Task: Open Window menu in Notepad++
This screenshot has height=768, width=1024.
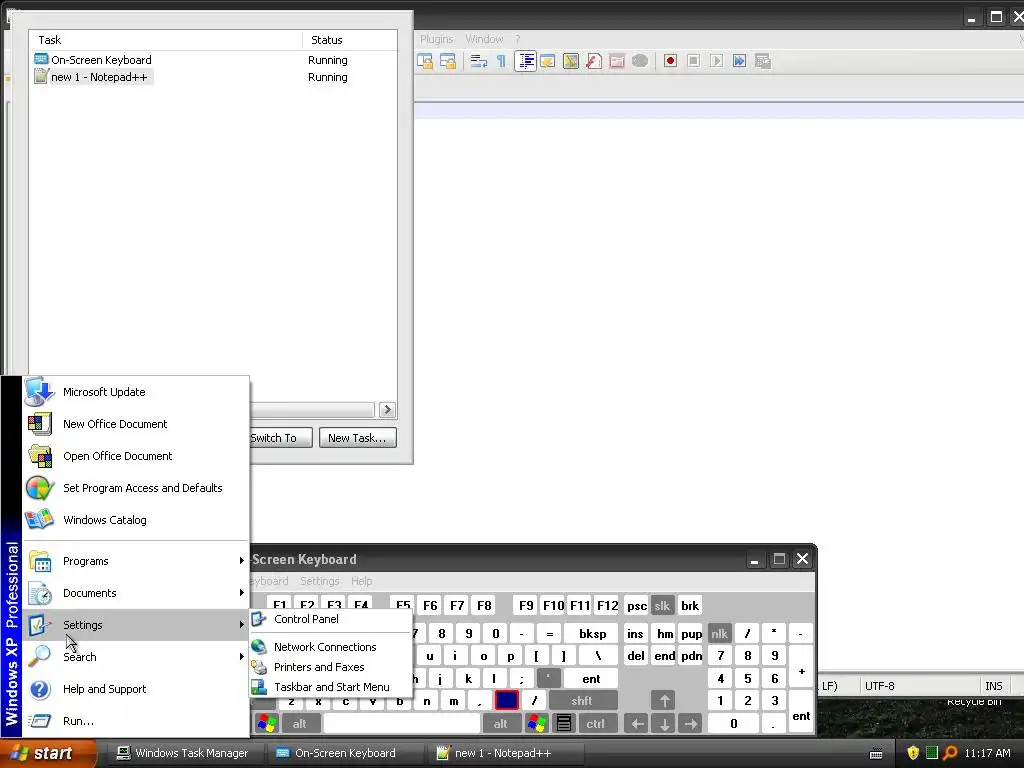Action: (x=485, y=39)
